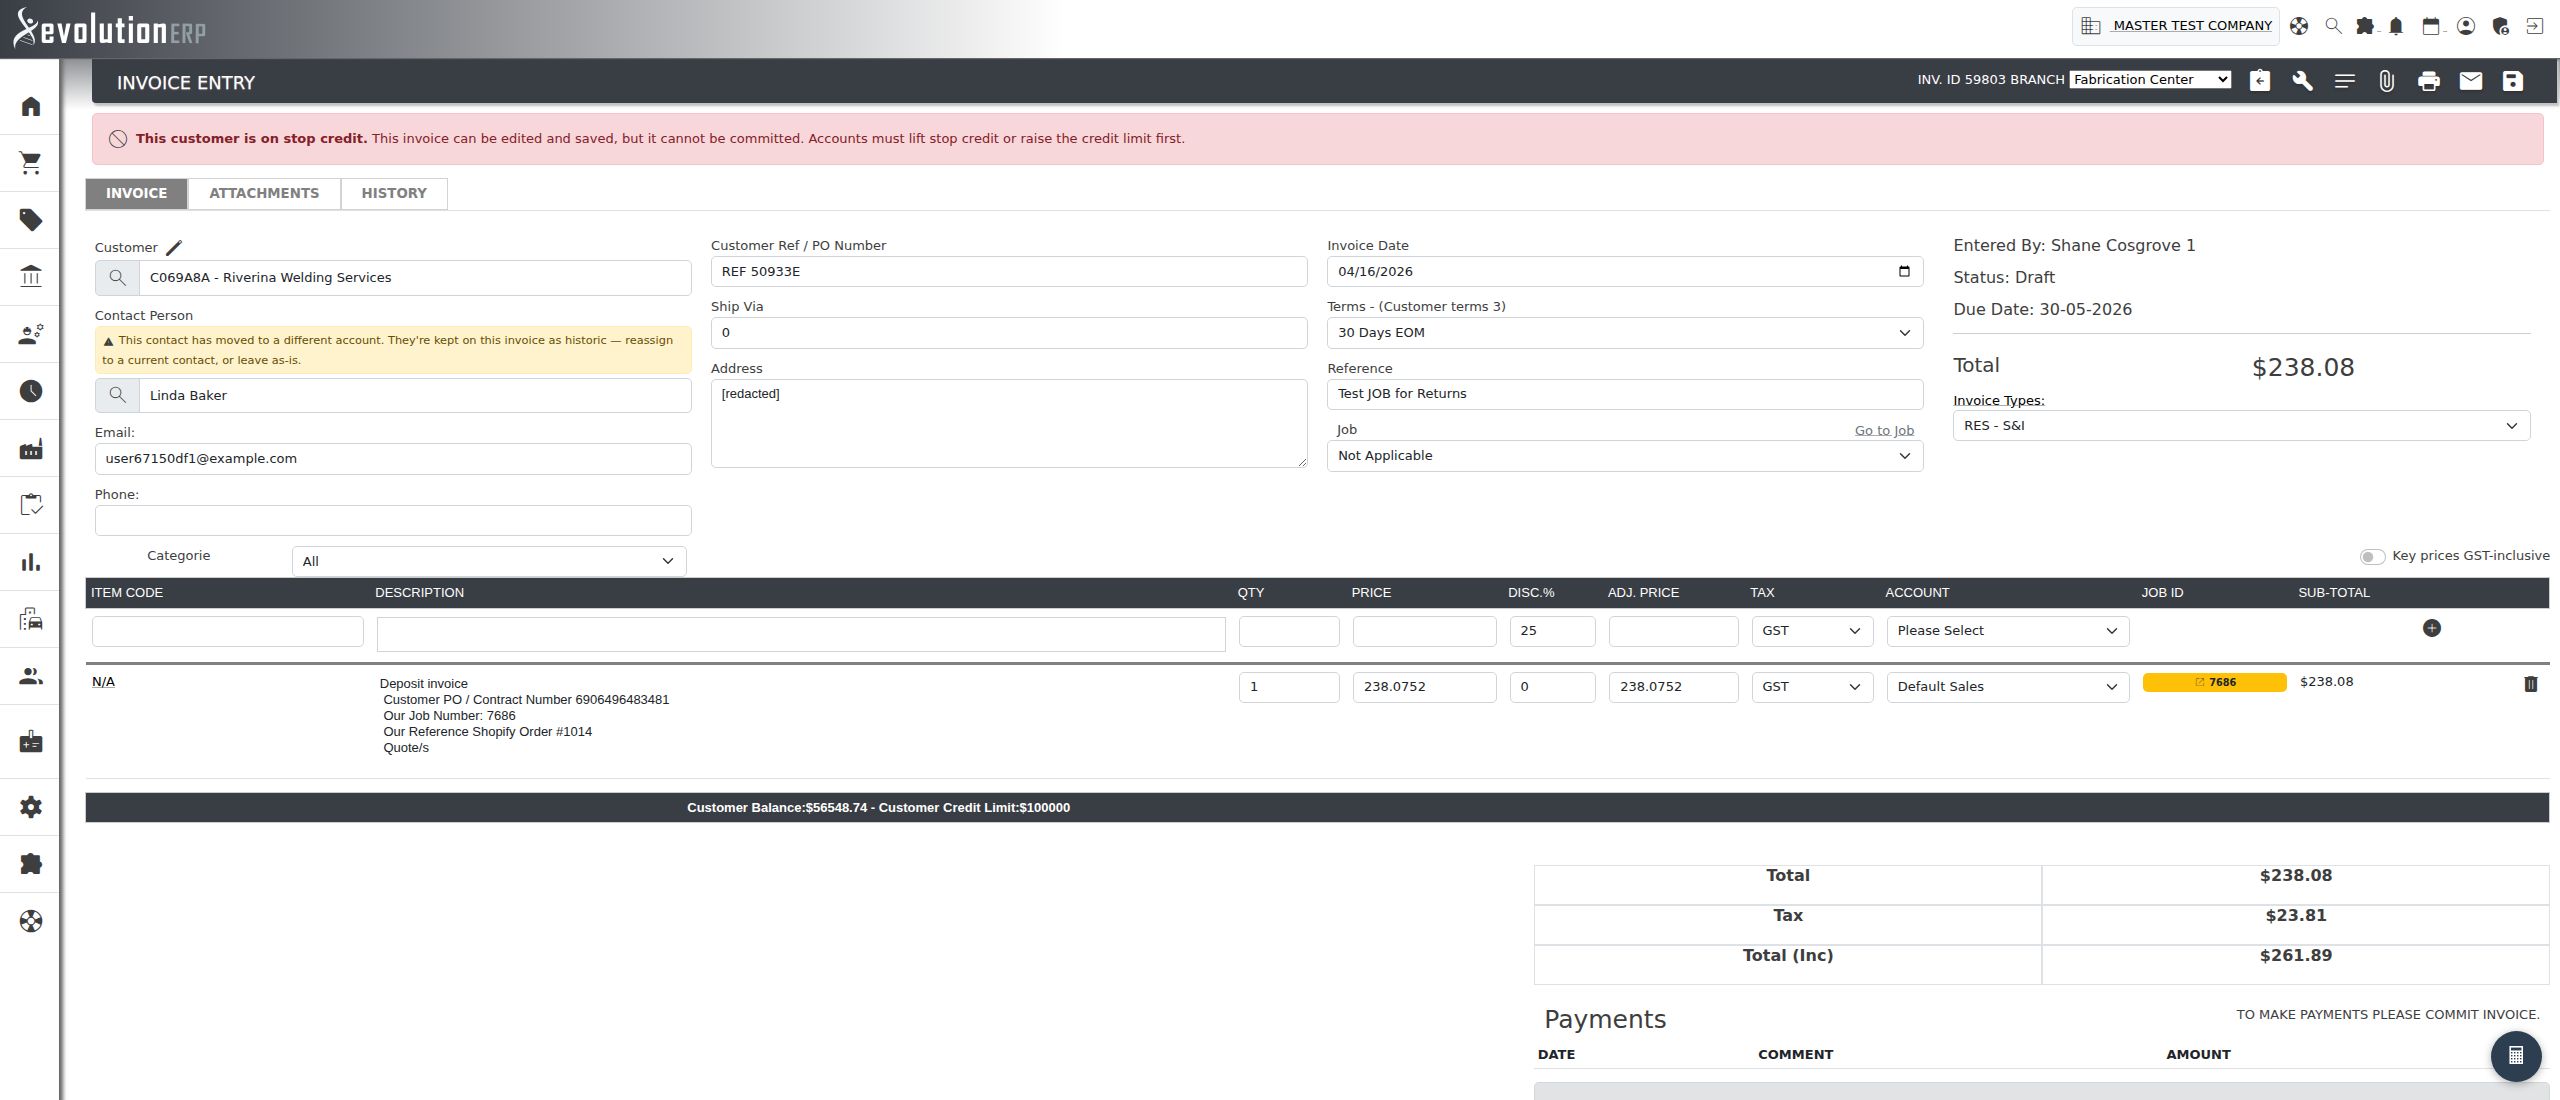This screenshot has width=2560, height=1100.
Task: Click the print invoice icon
Action: click(x=2428, y=81)
